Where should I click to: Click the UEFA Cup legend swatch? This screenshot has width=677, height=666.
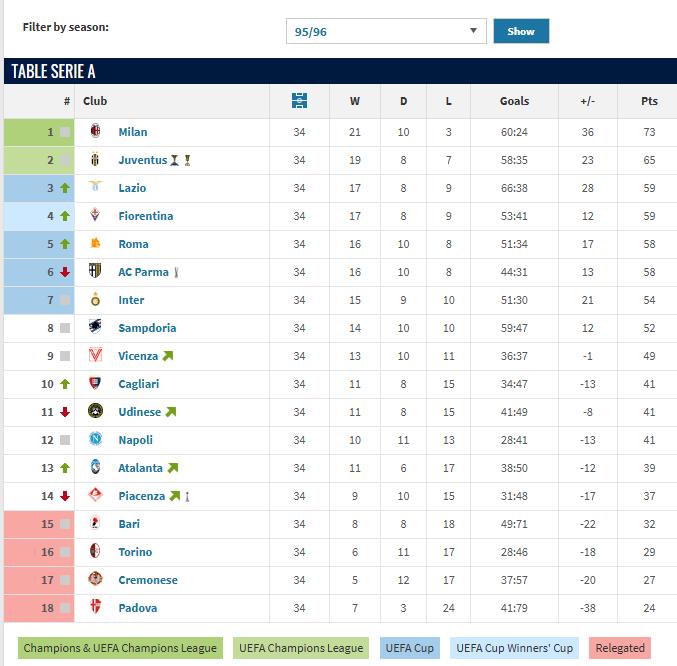point(410,648)
